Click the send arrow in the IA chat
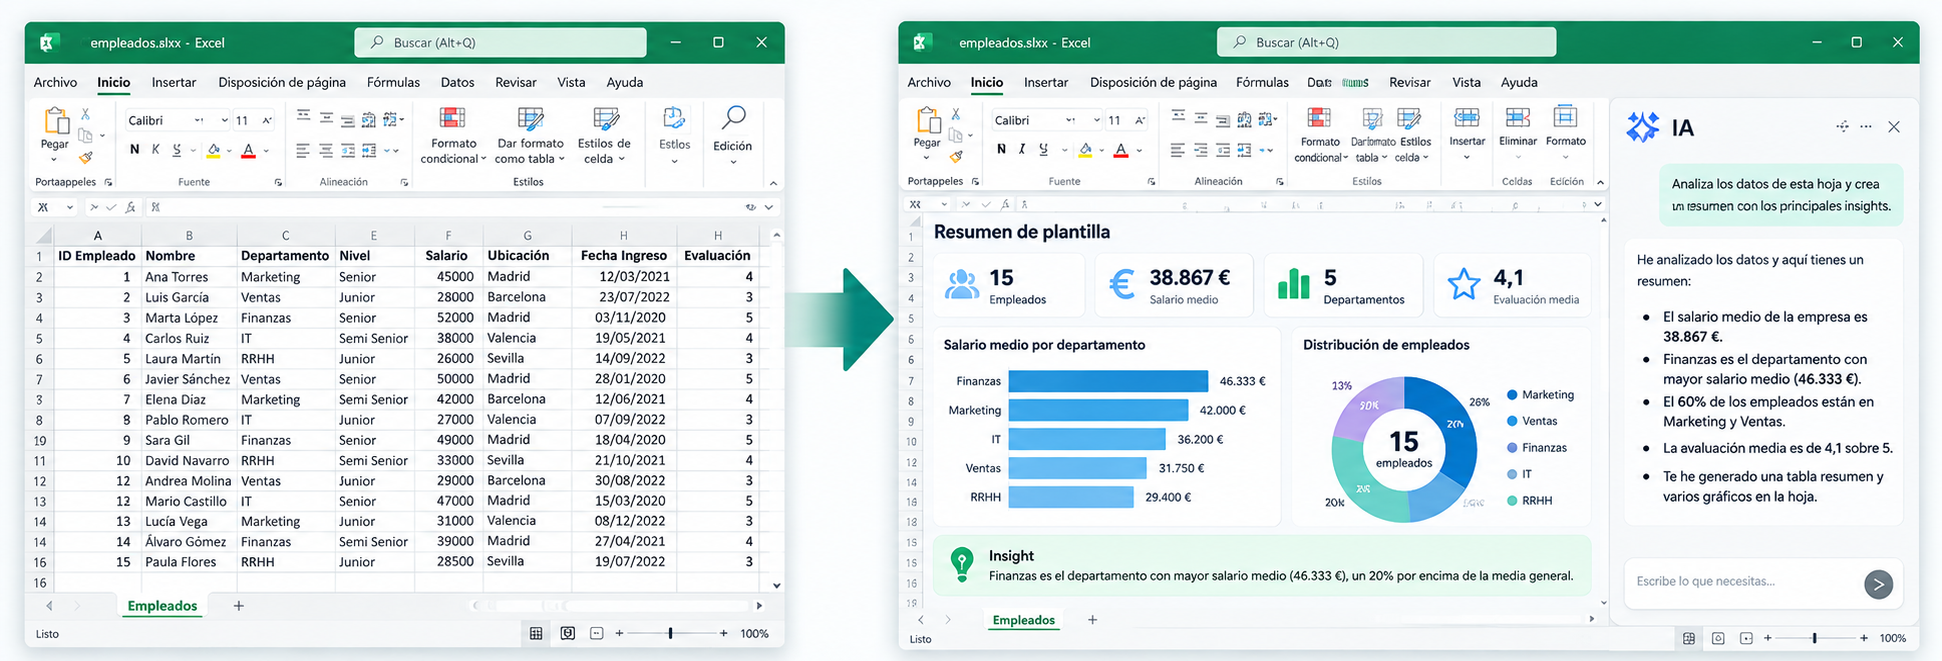Viewport: 1942px width, 661px height. tap(1878, 584)
